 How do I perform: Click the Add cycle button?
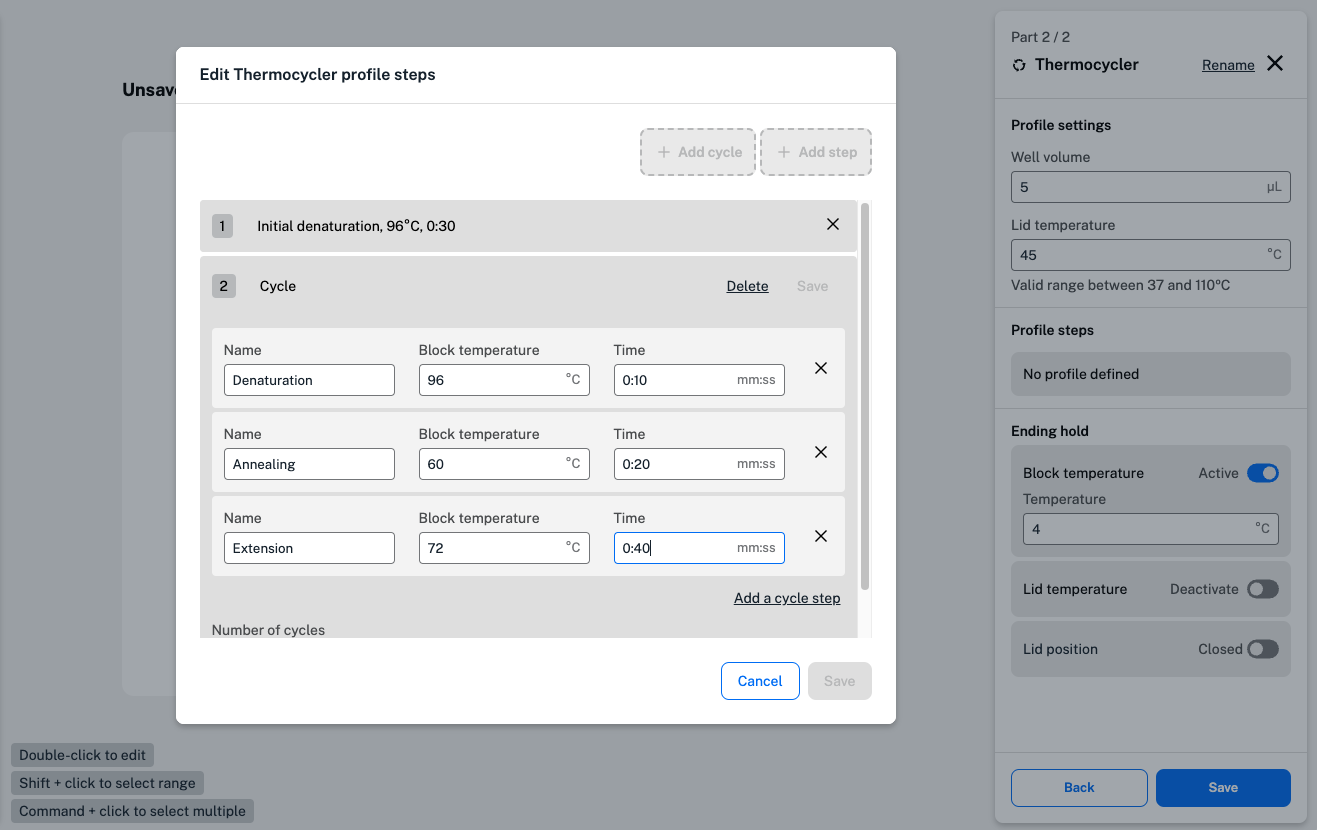tap(698, 152)
